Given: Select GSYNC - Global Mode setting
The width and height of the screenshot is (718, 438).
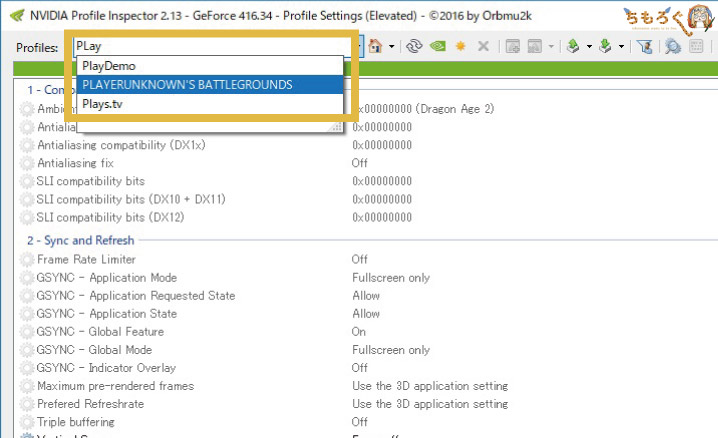Looking at the screenshot, I should [x=94, y=350].
